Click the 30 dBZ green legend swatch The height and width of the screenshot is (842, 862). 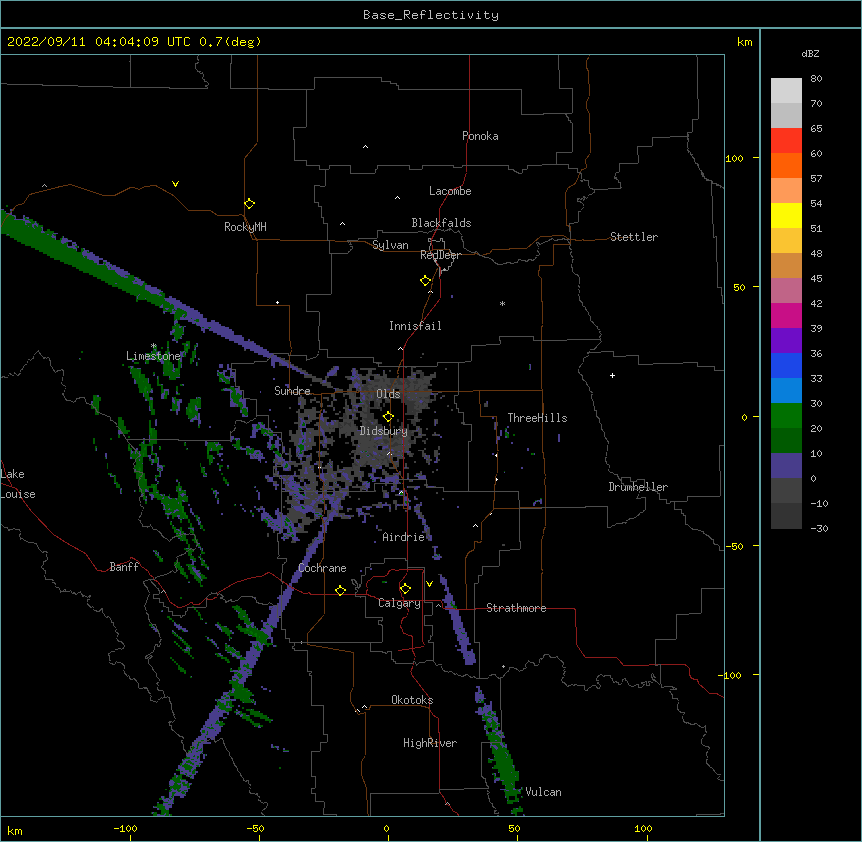click(x=786, y=416)
